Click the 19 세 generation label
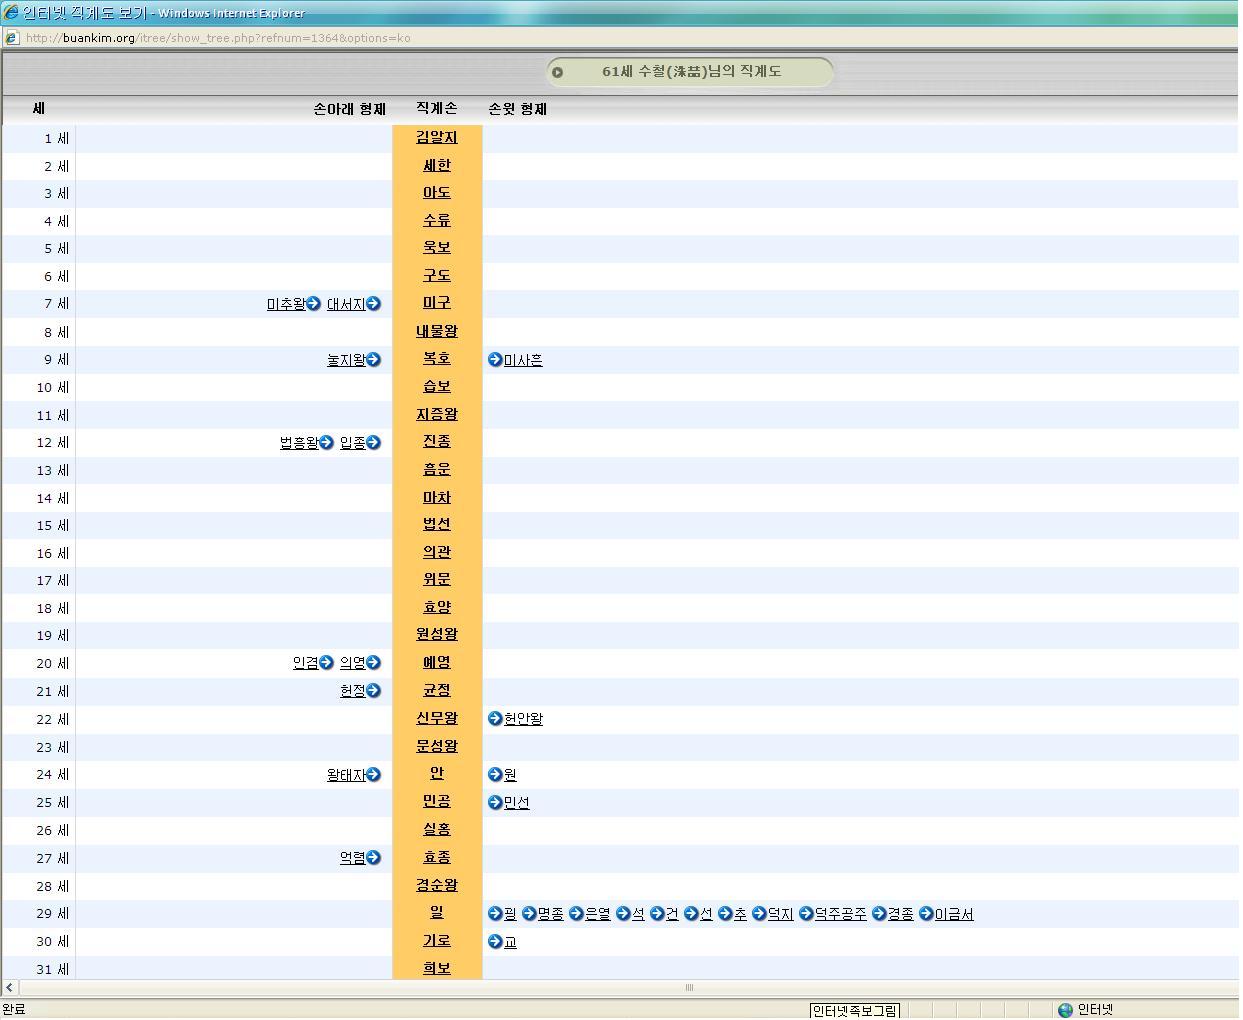This screenshot has height=1020, width=1243. [53, 636]
